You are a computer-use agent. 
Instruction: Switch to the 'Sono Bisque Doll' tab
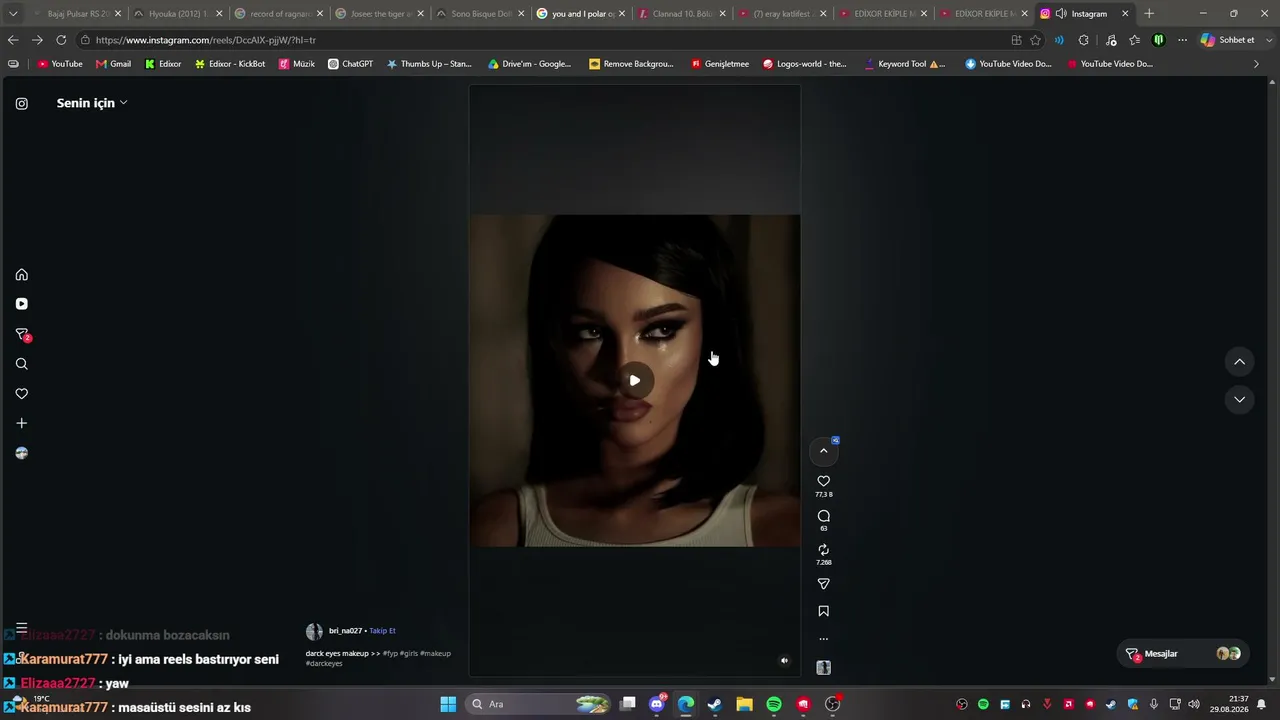[x=481, y=14]
